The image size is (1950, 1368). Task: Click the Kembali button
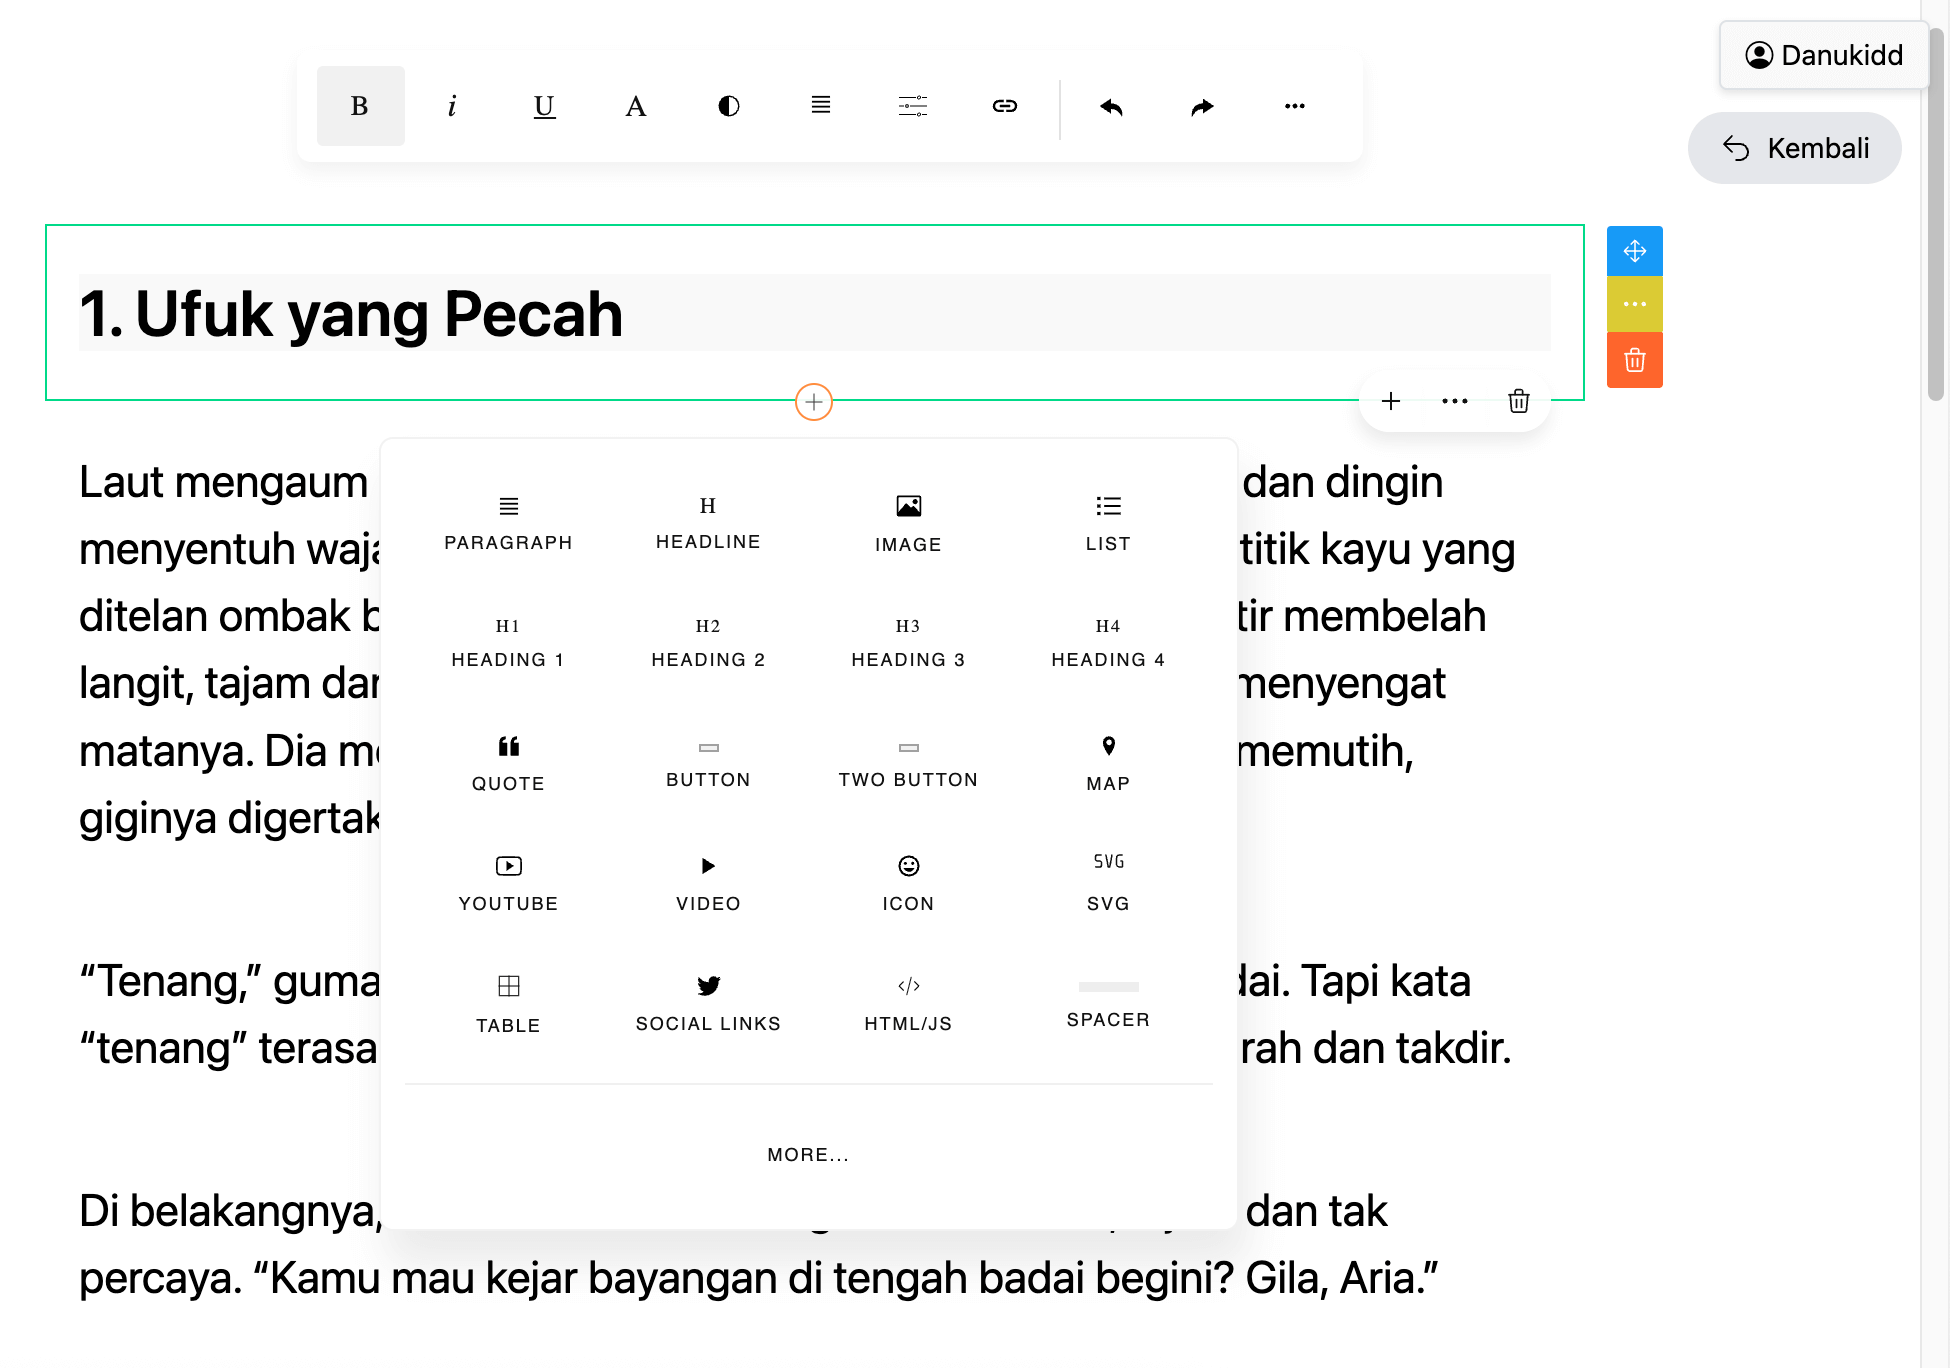(1794, 148)
